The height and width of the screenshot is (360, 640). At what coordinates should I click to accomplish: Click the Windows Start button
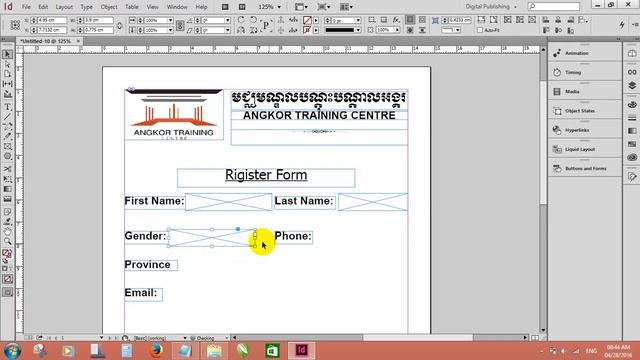[12, 351]
